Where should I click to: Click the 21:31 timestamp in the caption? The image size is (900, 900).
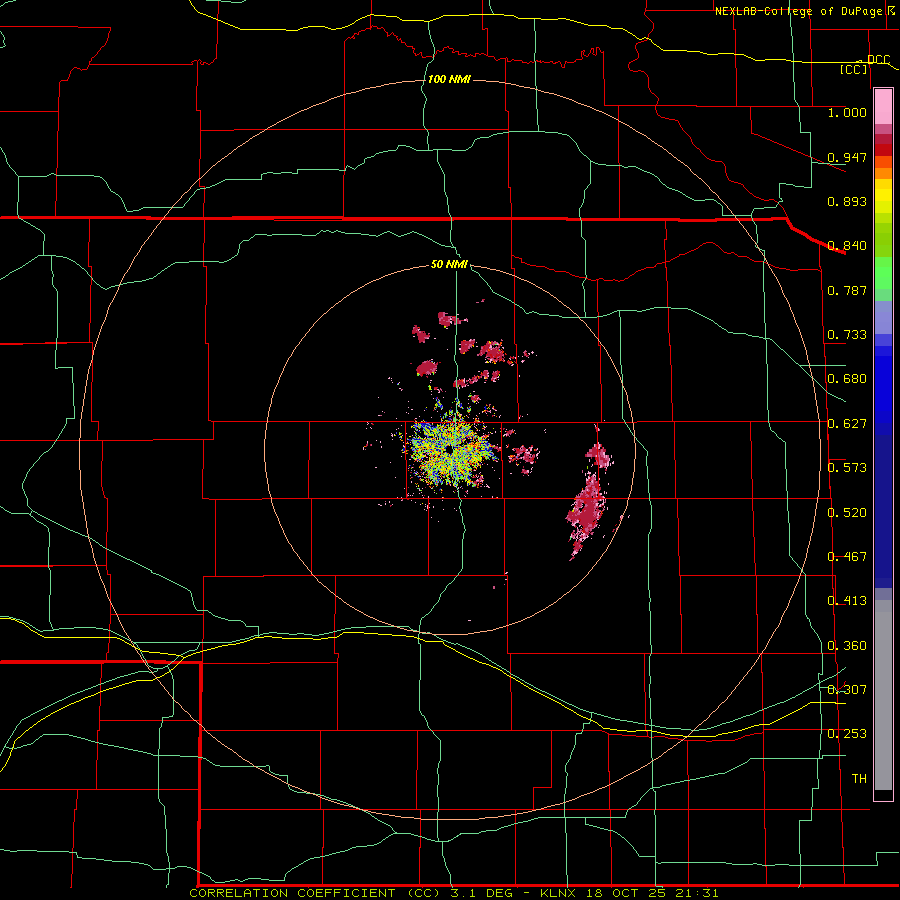tap(699, 893)
